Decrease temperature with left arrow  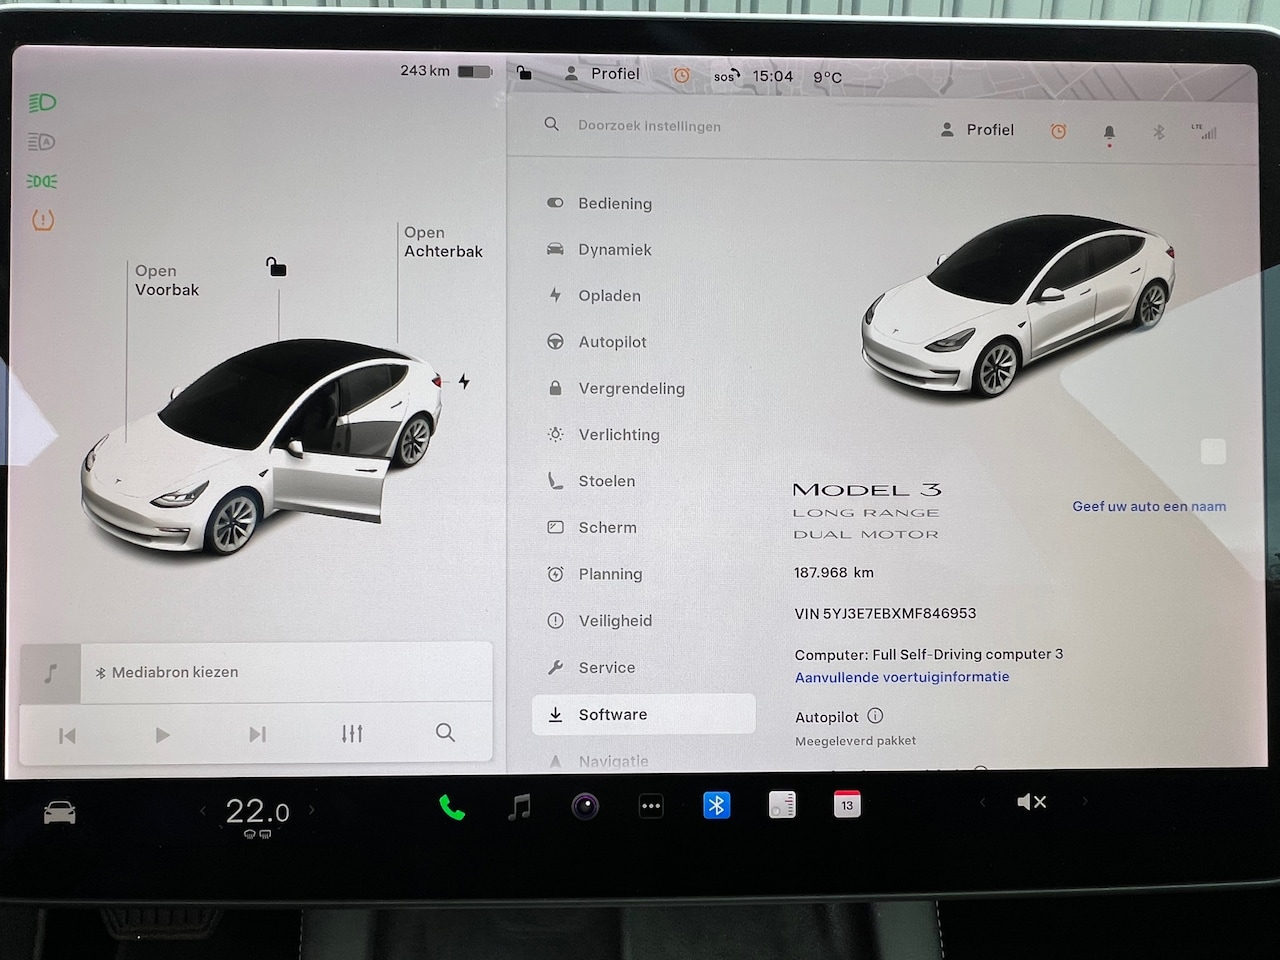pyautogui.click(x=203, y=810)
